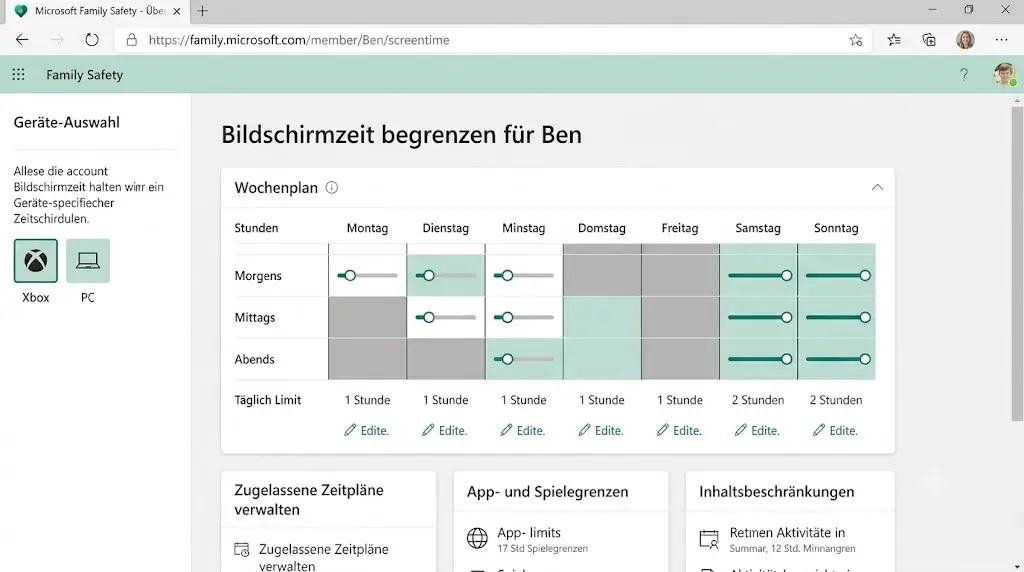Image resolution: width=1024 pixels, height=572 pixels.
Task: Select the Microsoft Family Safety tab
Action: tap(98, 11)
